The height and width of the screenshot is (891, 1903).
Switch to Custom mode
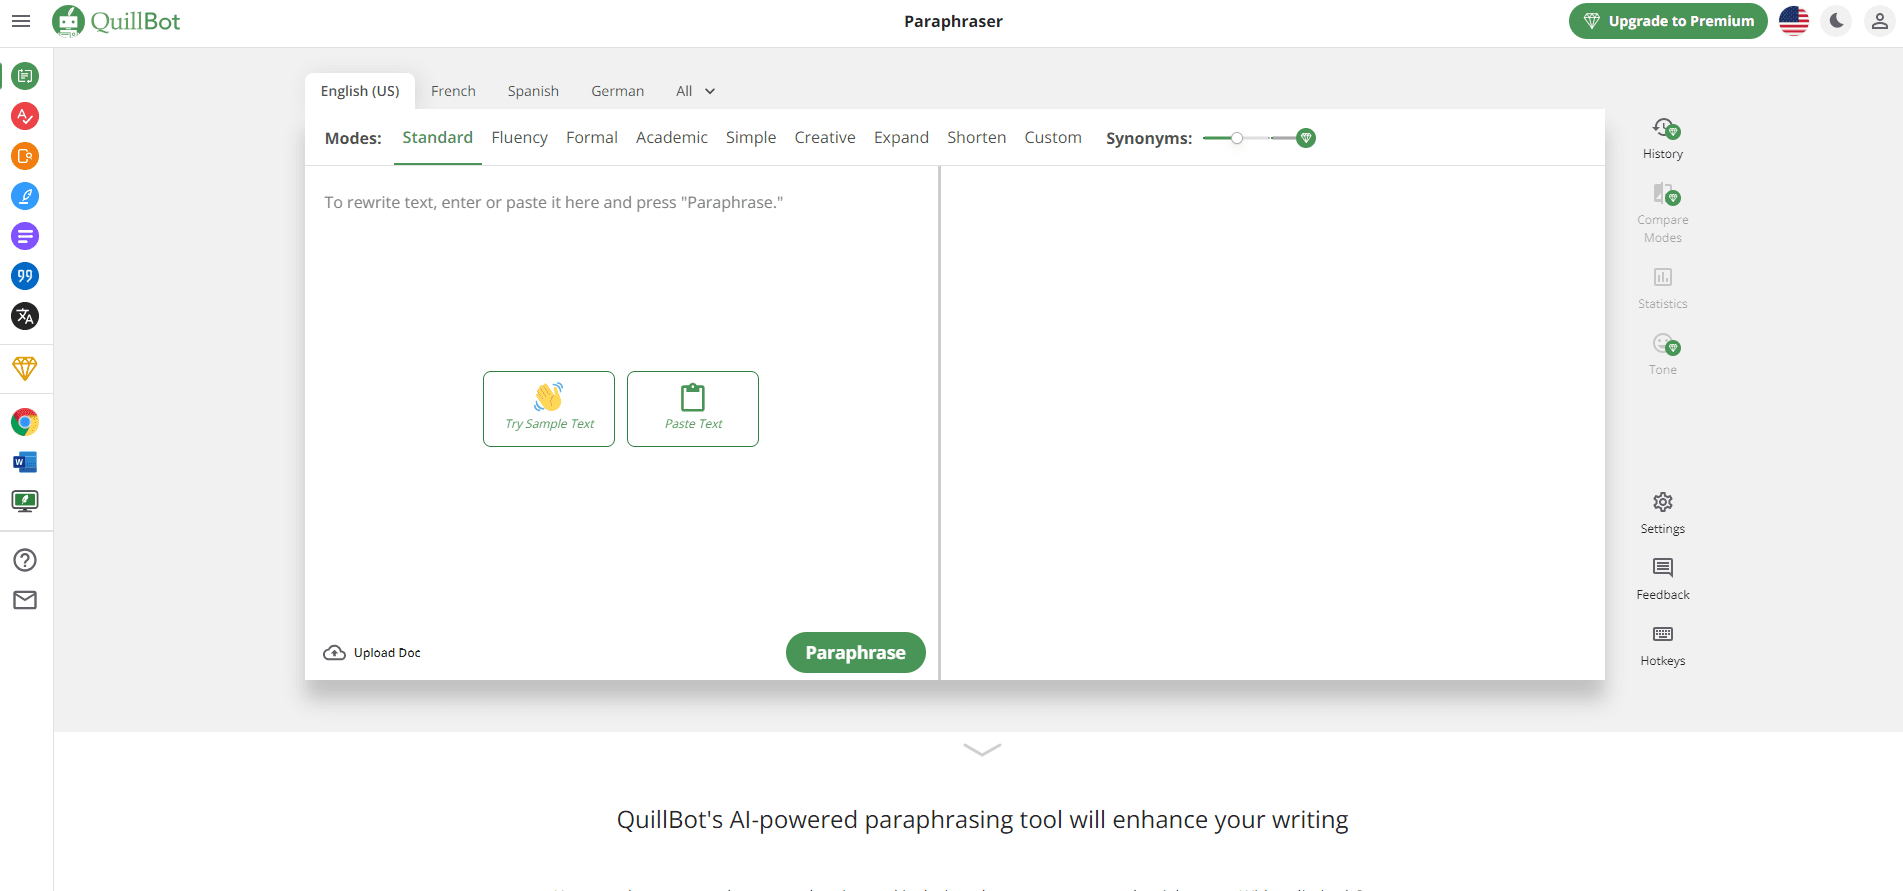pyautogui.click(x=1053, y=137)
